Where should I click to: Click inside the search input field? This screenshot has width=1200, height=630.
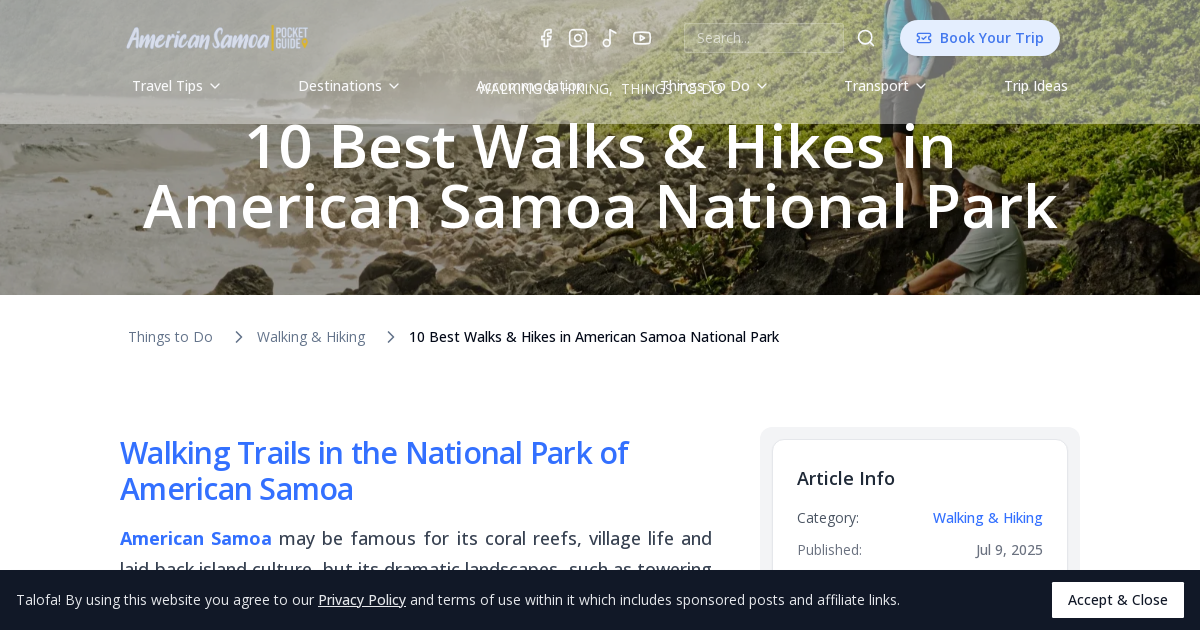click(763, 37)
